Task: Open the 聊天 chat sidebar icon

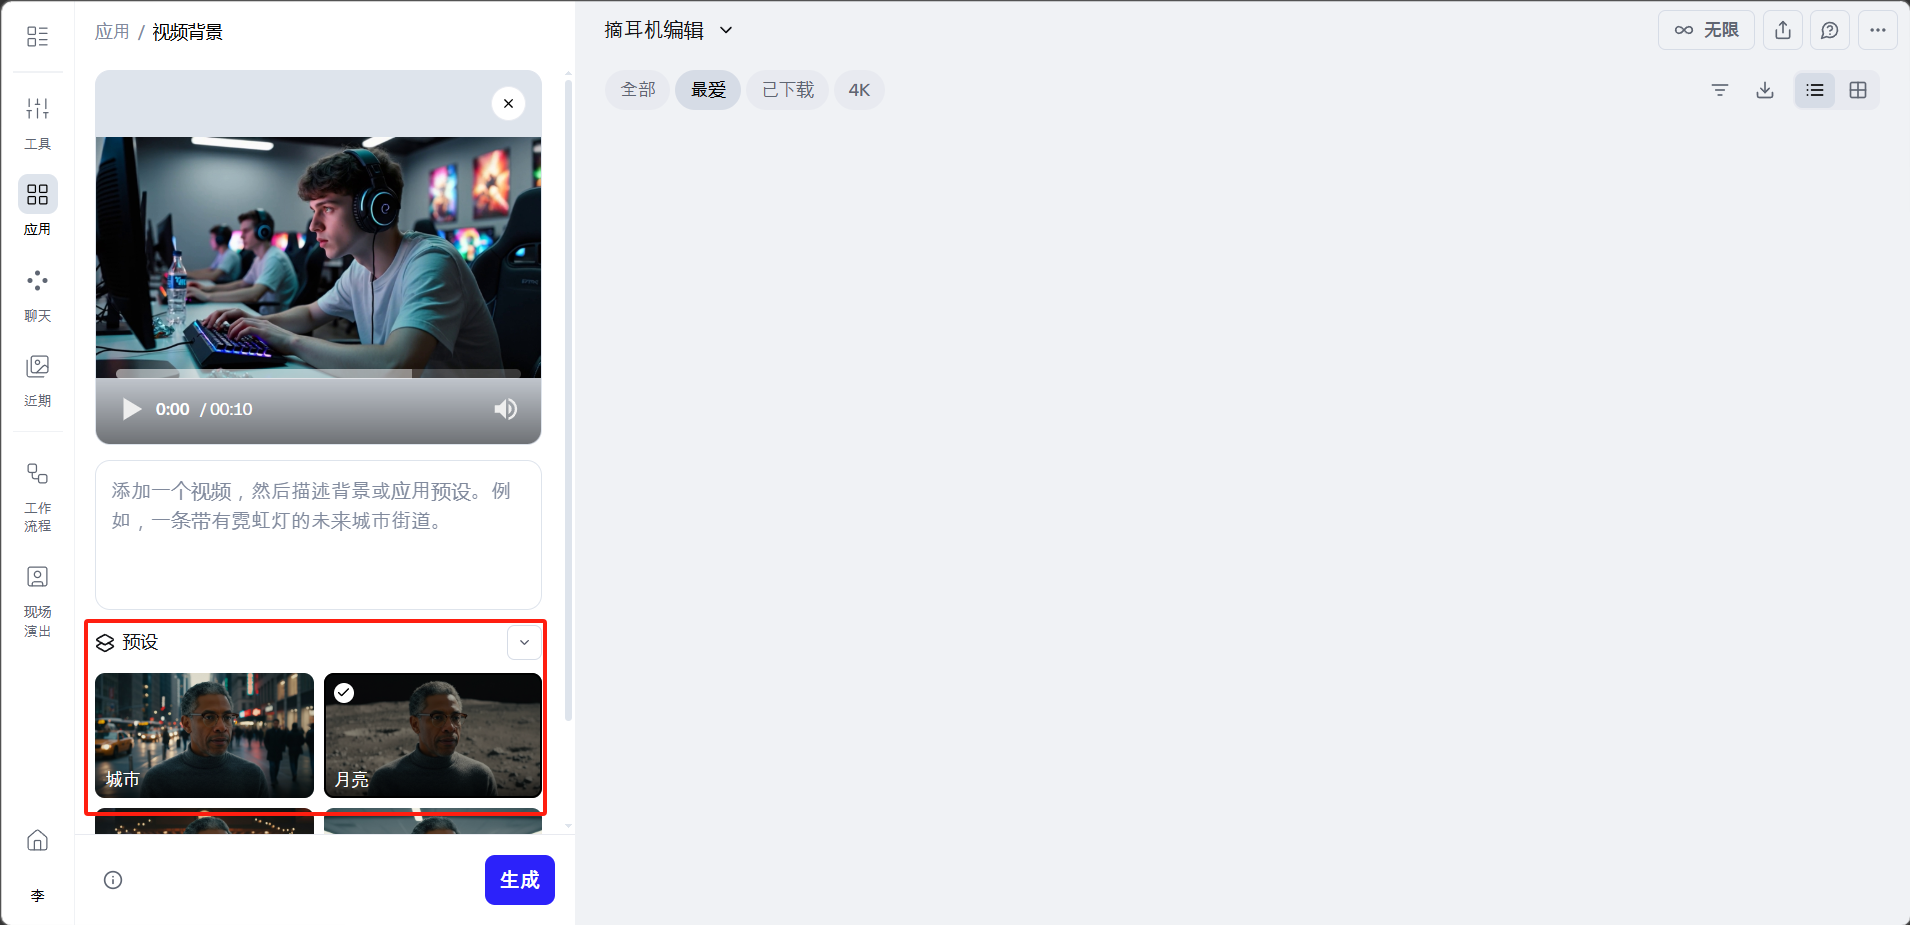Action: (37, 295)
